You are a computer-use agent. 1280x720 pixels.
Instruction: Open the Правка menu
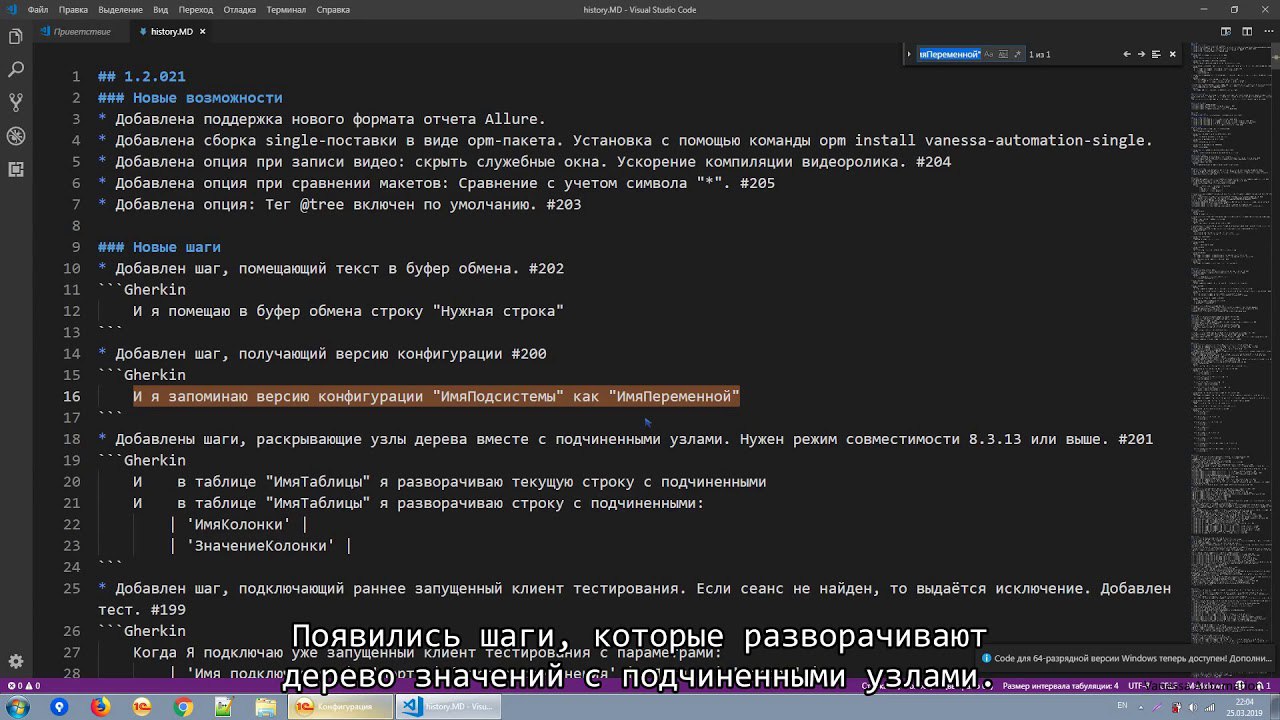point(73,10)
